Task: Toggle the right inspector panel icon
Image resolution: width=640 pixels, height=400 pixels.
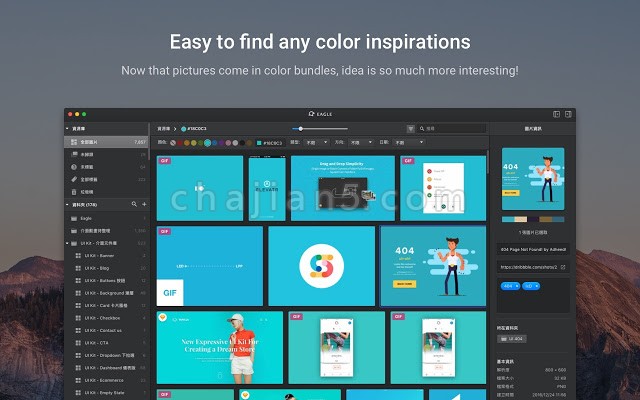Action: pos(568,114)
